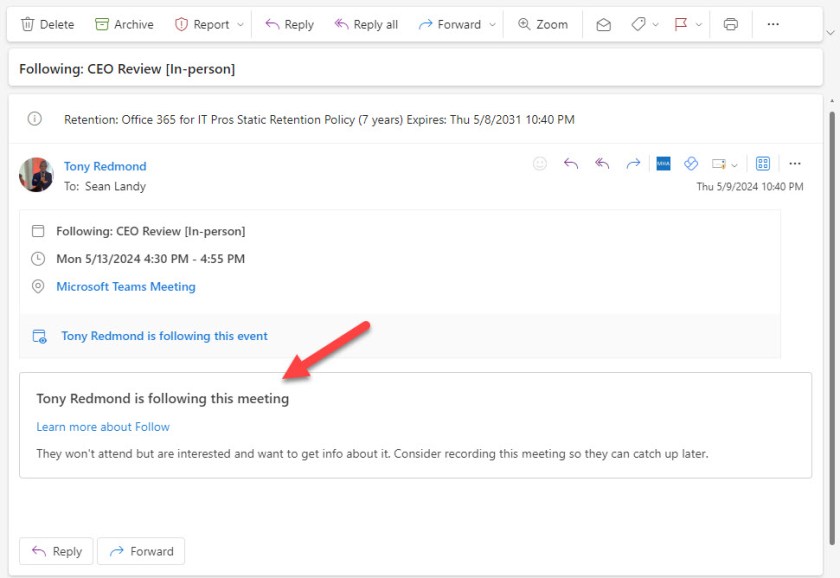The width and height of the screenshot is (840, 578).
Task: Add a reaction with the smiley icon
Action: [x=540, y=163]
